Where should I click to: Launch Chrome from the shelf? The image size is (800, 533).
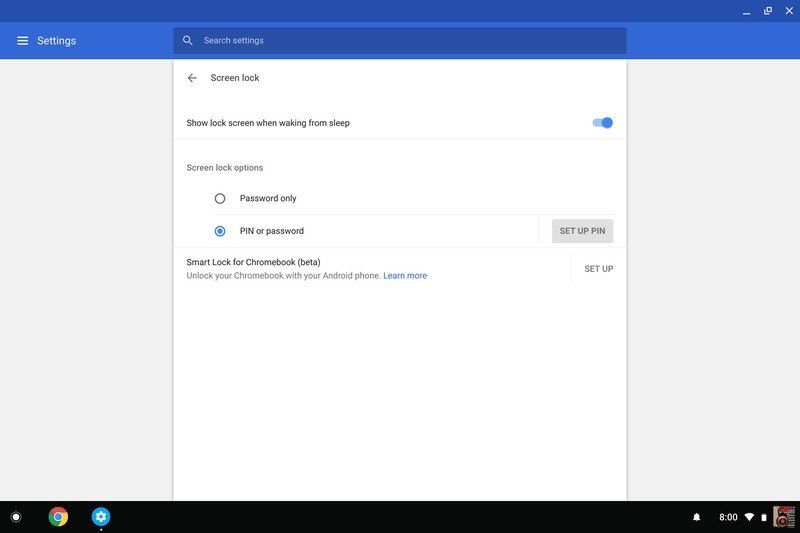click(x=58, y=517)
